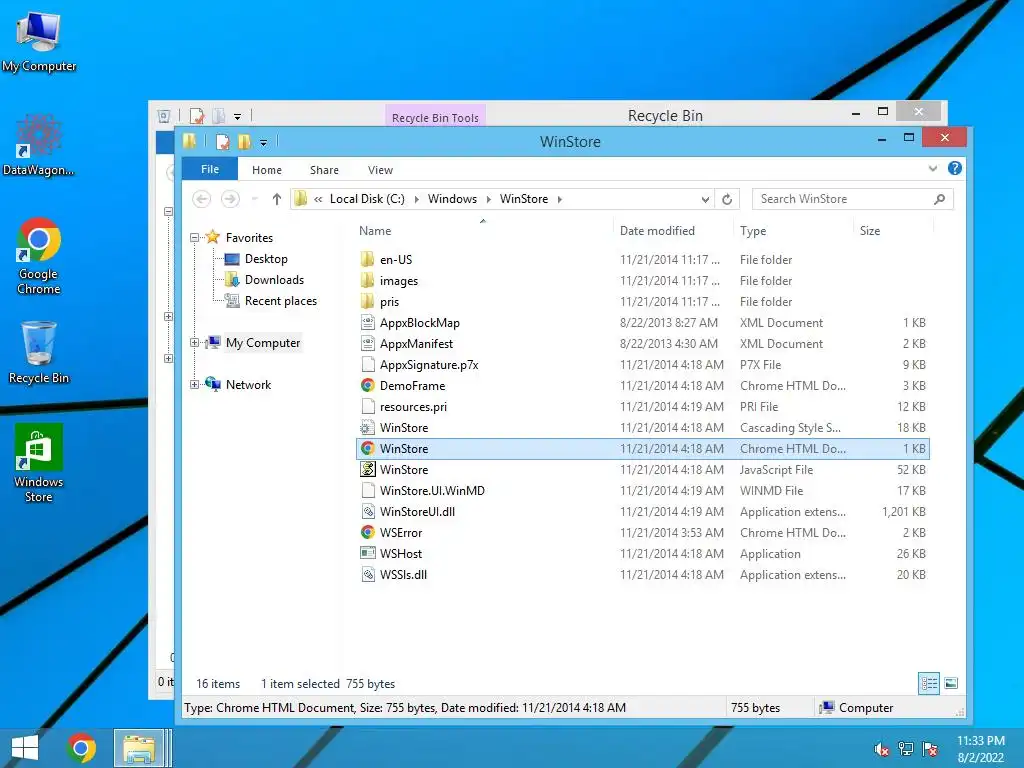The height and width of the screenshot is (768, 1024).
Task: Click the muted volume tray icon
Action: coord(882,749)
